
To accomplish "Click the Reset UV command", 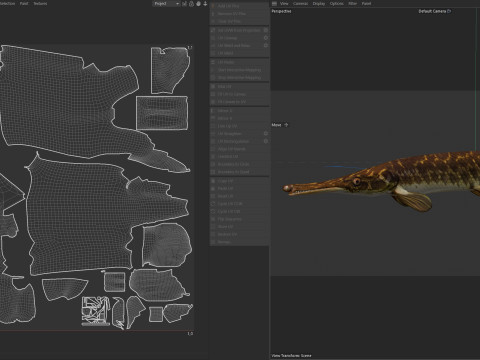I will tap(239, 196).
